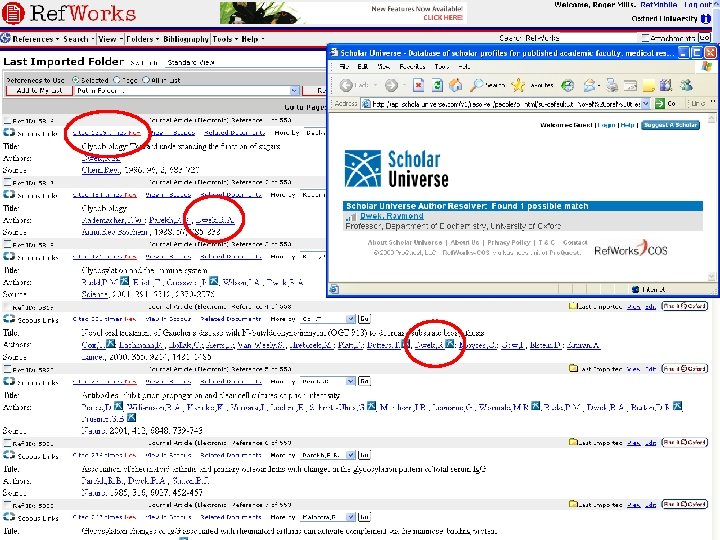Tick checkbox of Antibodies inhibit prion reference
The height and width of the screenshot is (540, 720).
click(7, 369)
